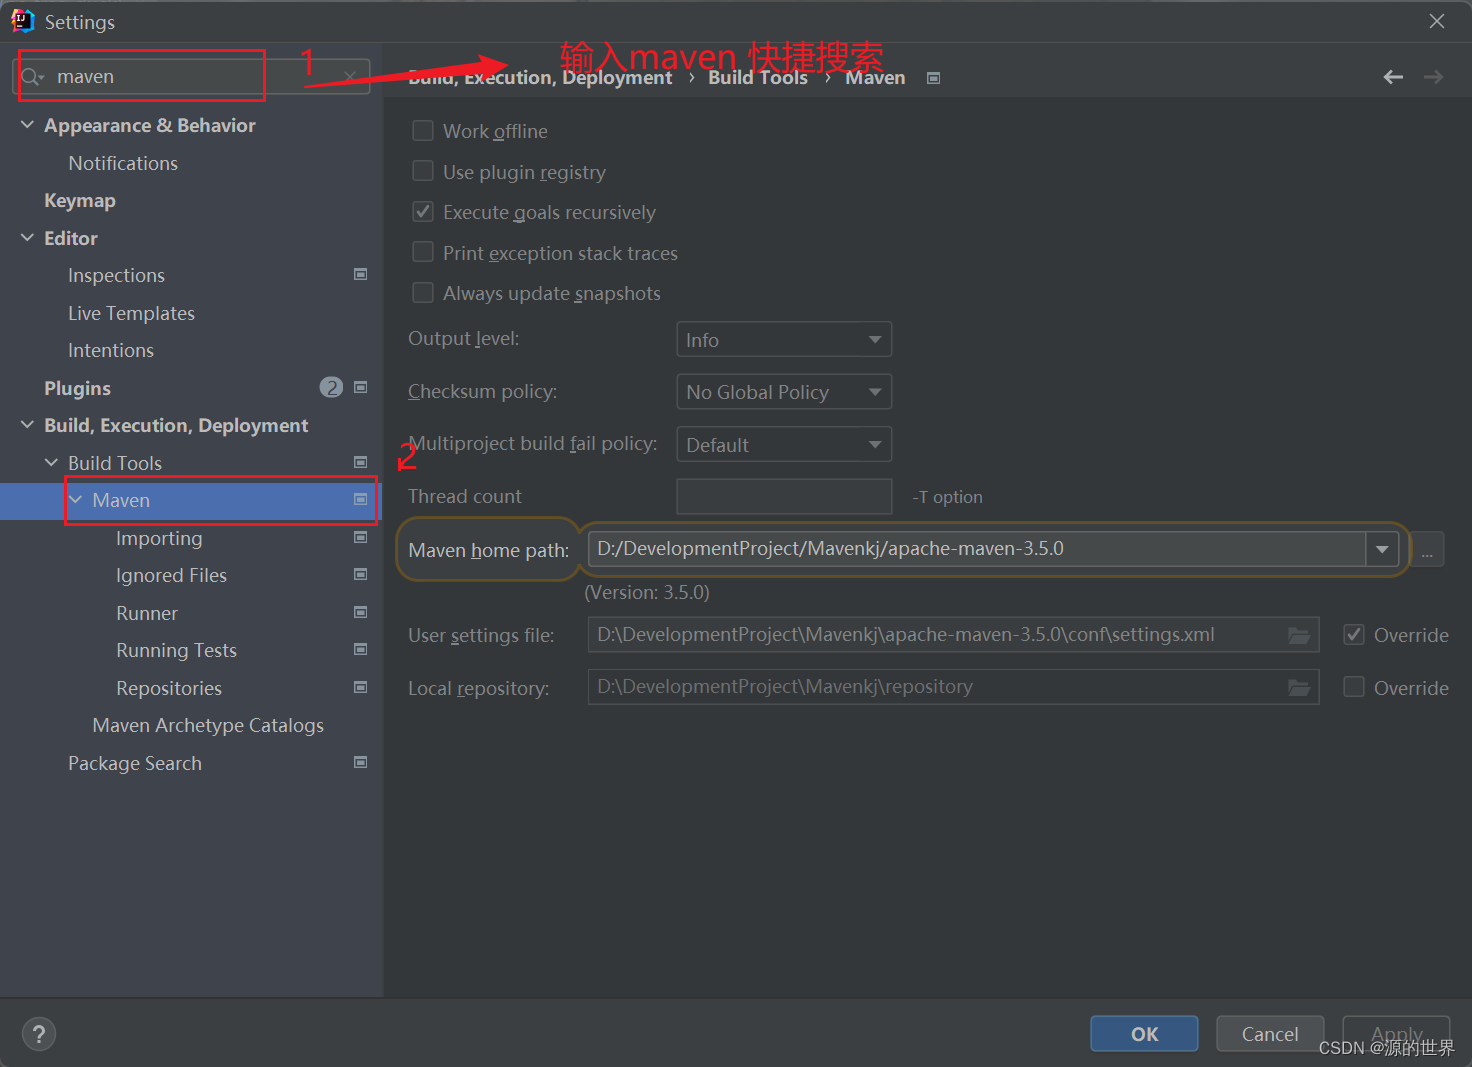Browse folder for User settings file
Screen dimensions: 1472x1067
1299,635
